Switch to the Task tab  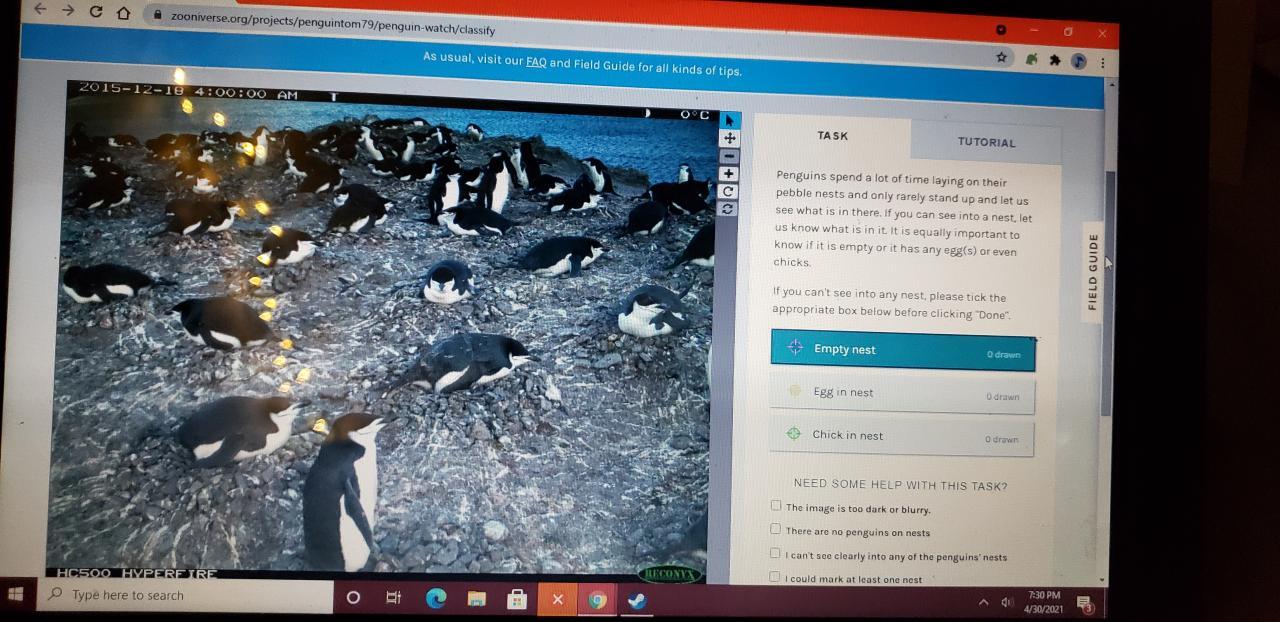coord(832,136)
